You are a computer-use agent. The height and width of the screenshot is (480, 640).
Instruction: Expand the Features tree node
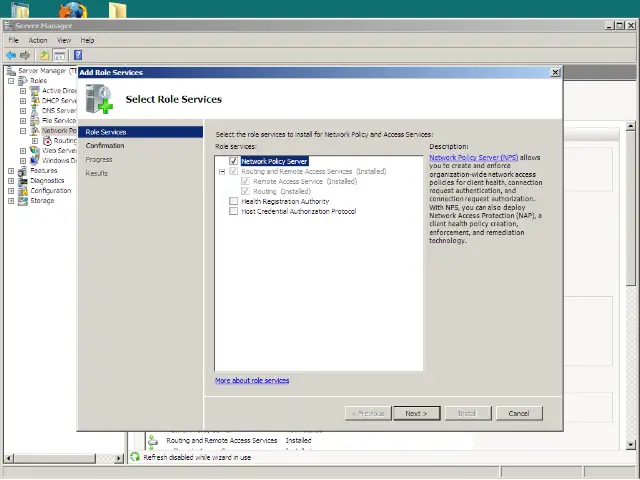pos(11,171)
